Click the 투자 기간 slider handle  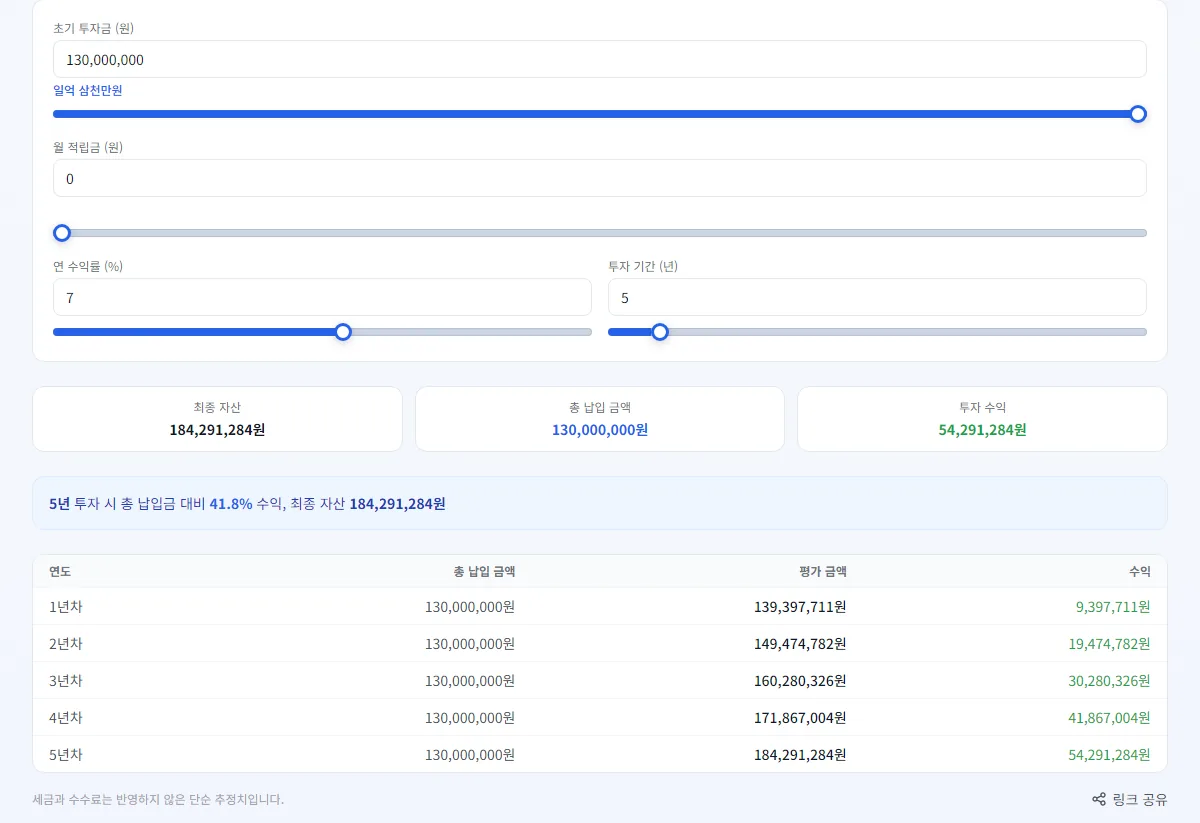click(x=660, y=332)
